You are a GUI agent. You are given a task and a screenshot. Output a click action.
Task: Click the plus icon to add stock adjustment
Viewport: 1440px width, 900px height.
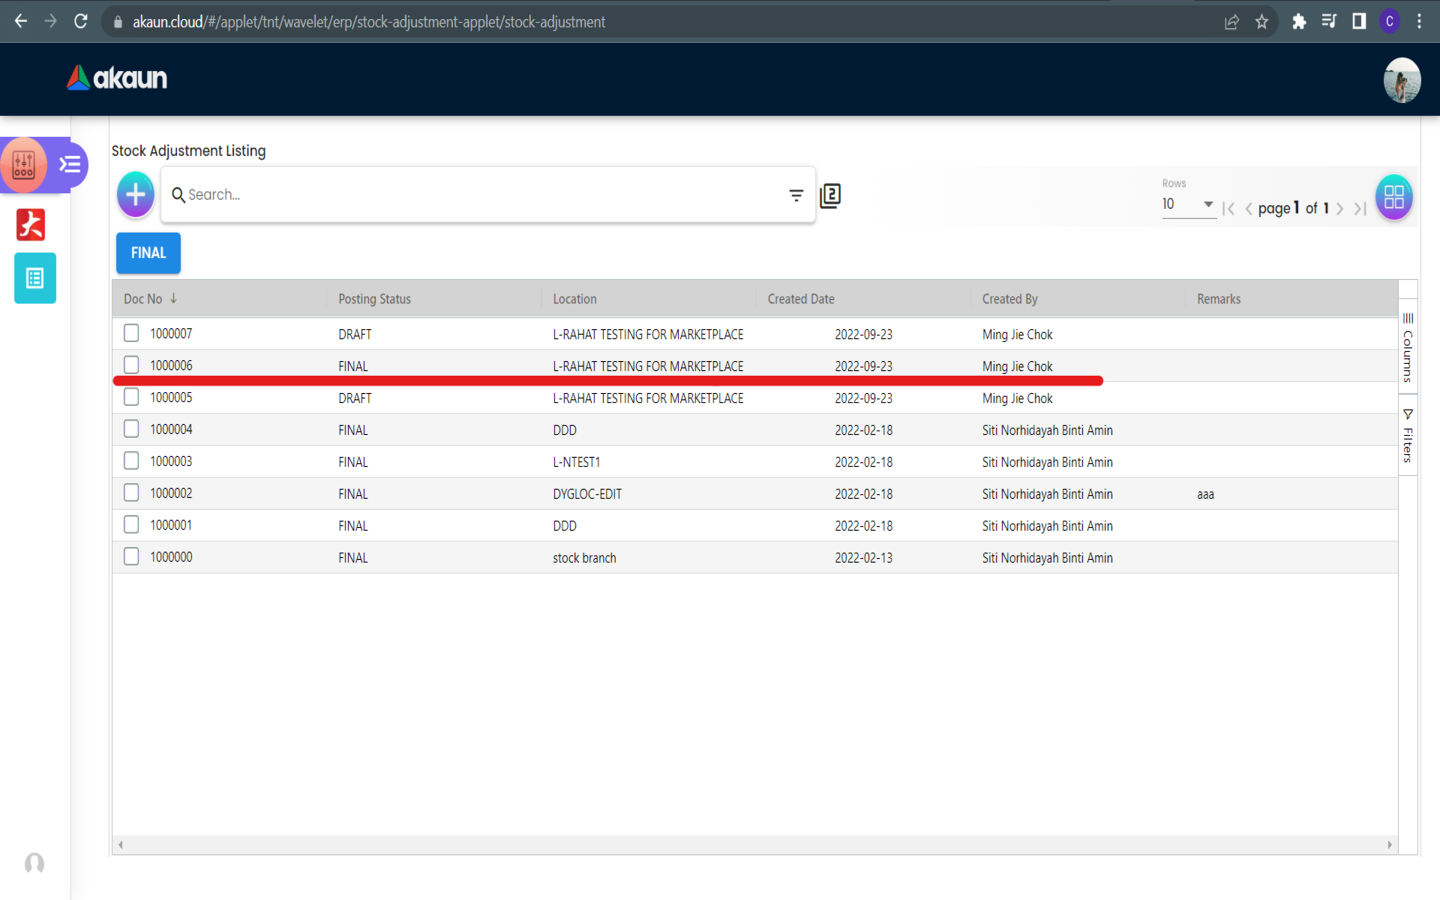click(x=135, y=194)
